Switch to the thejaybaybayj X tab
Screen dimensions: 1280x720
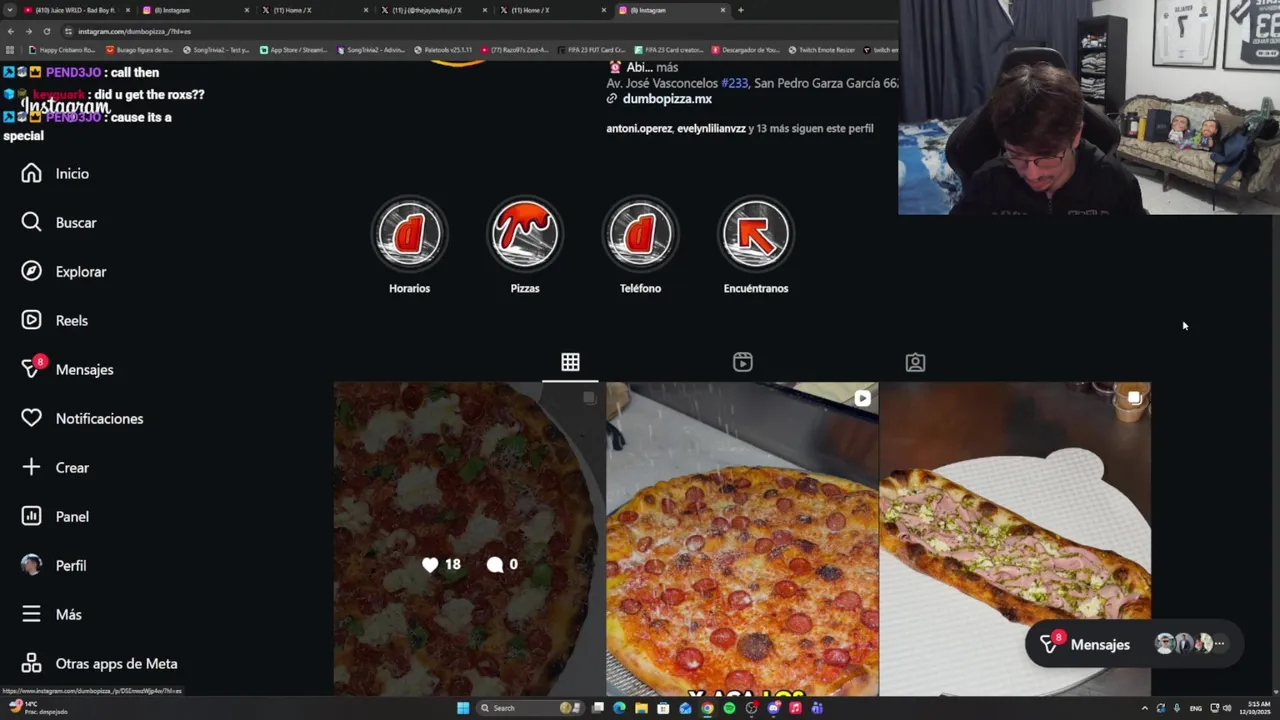click(434, 10)
